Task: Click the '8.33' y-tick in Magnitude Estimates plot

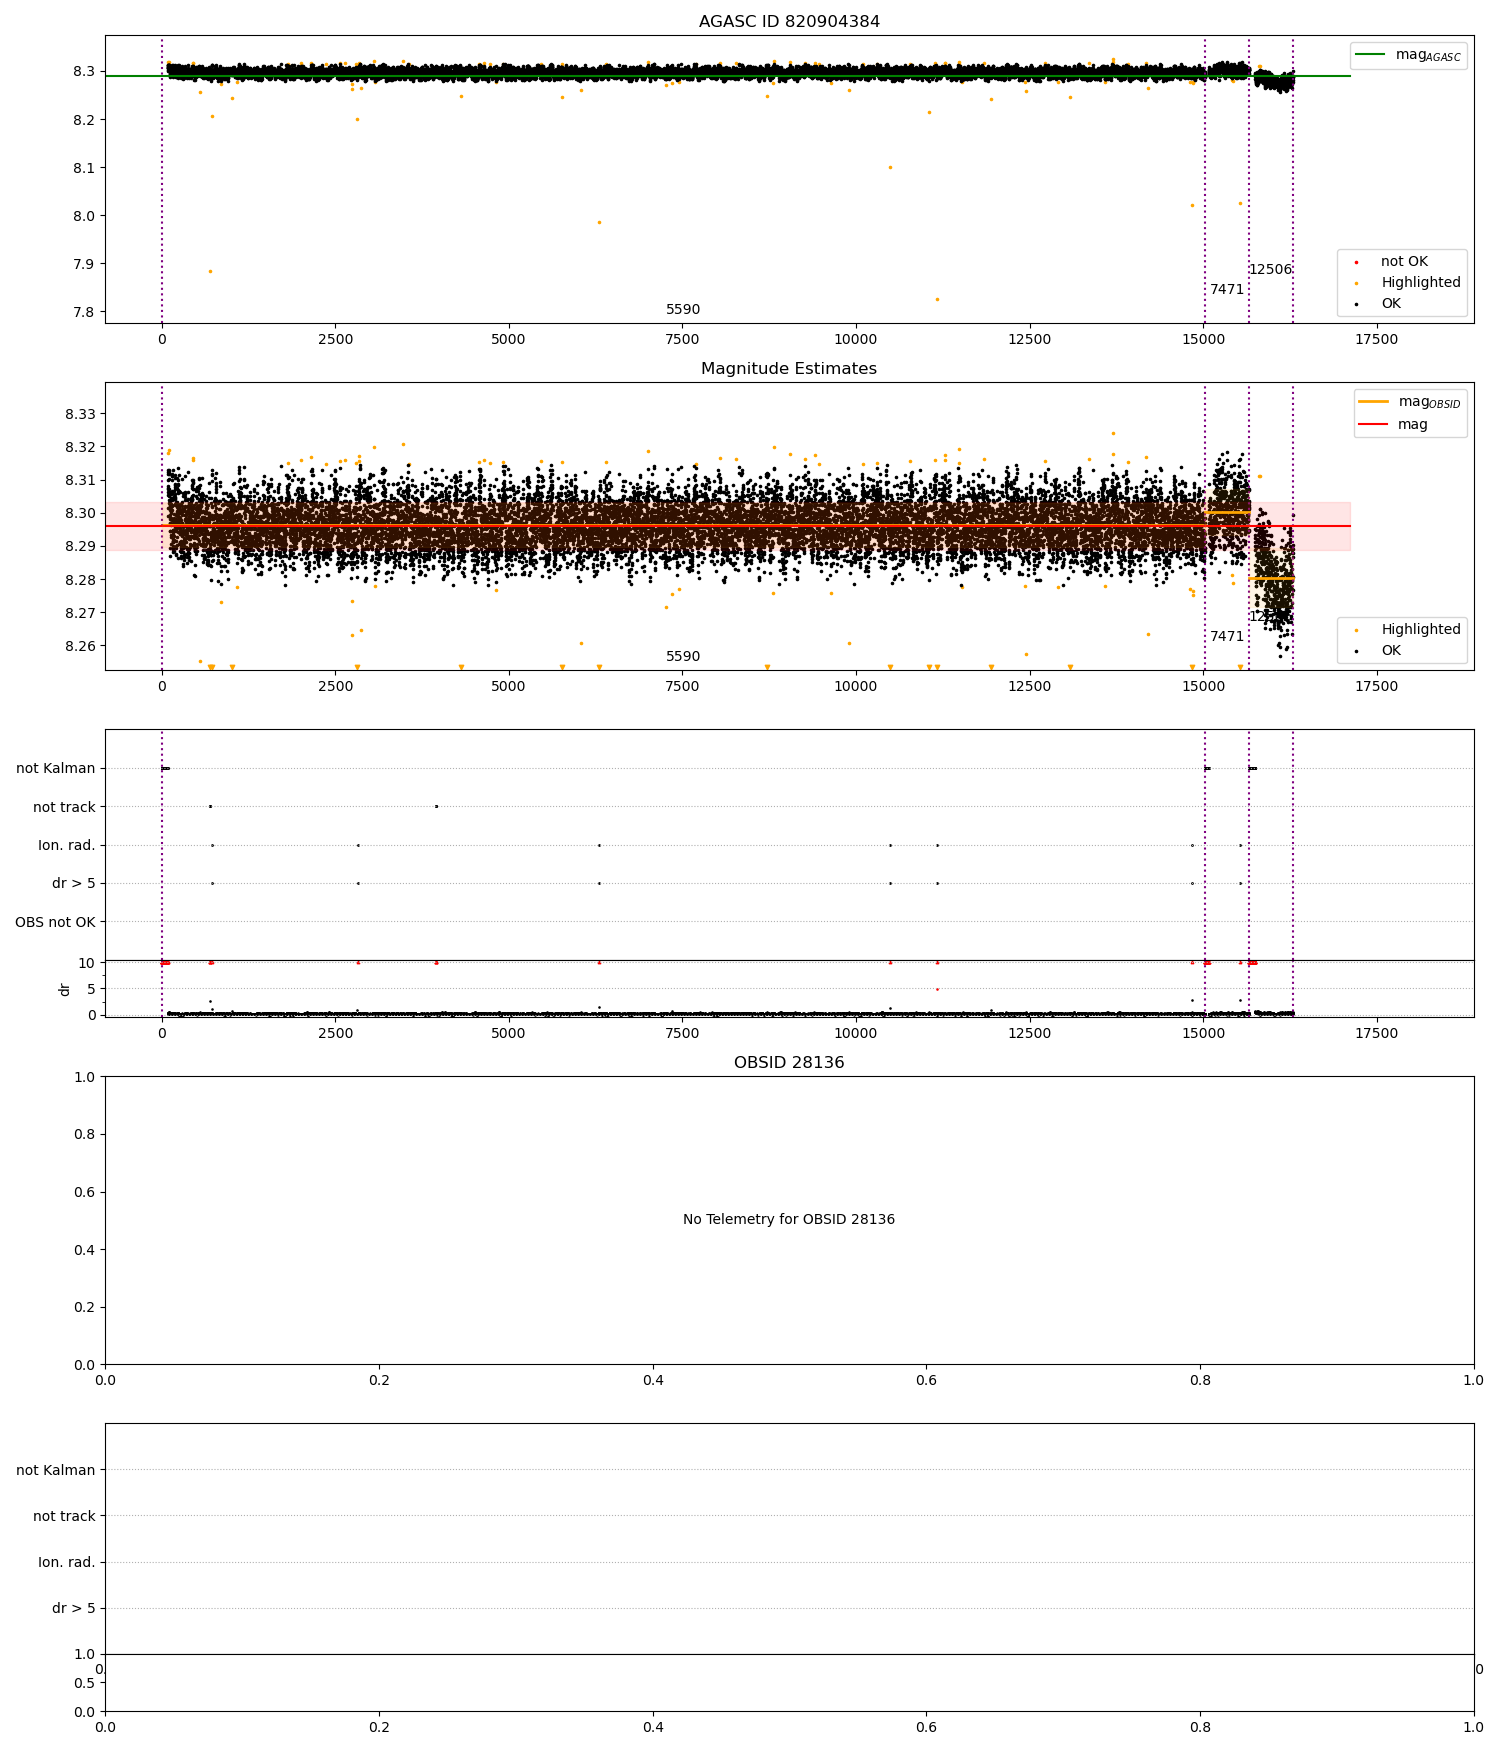Action: 80,415
